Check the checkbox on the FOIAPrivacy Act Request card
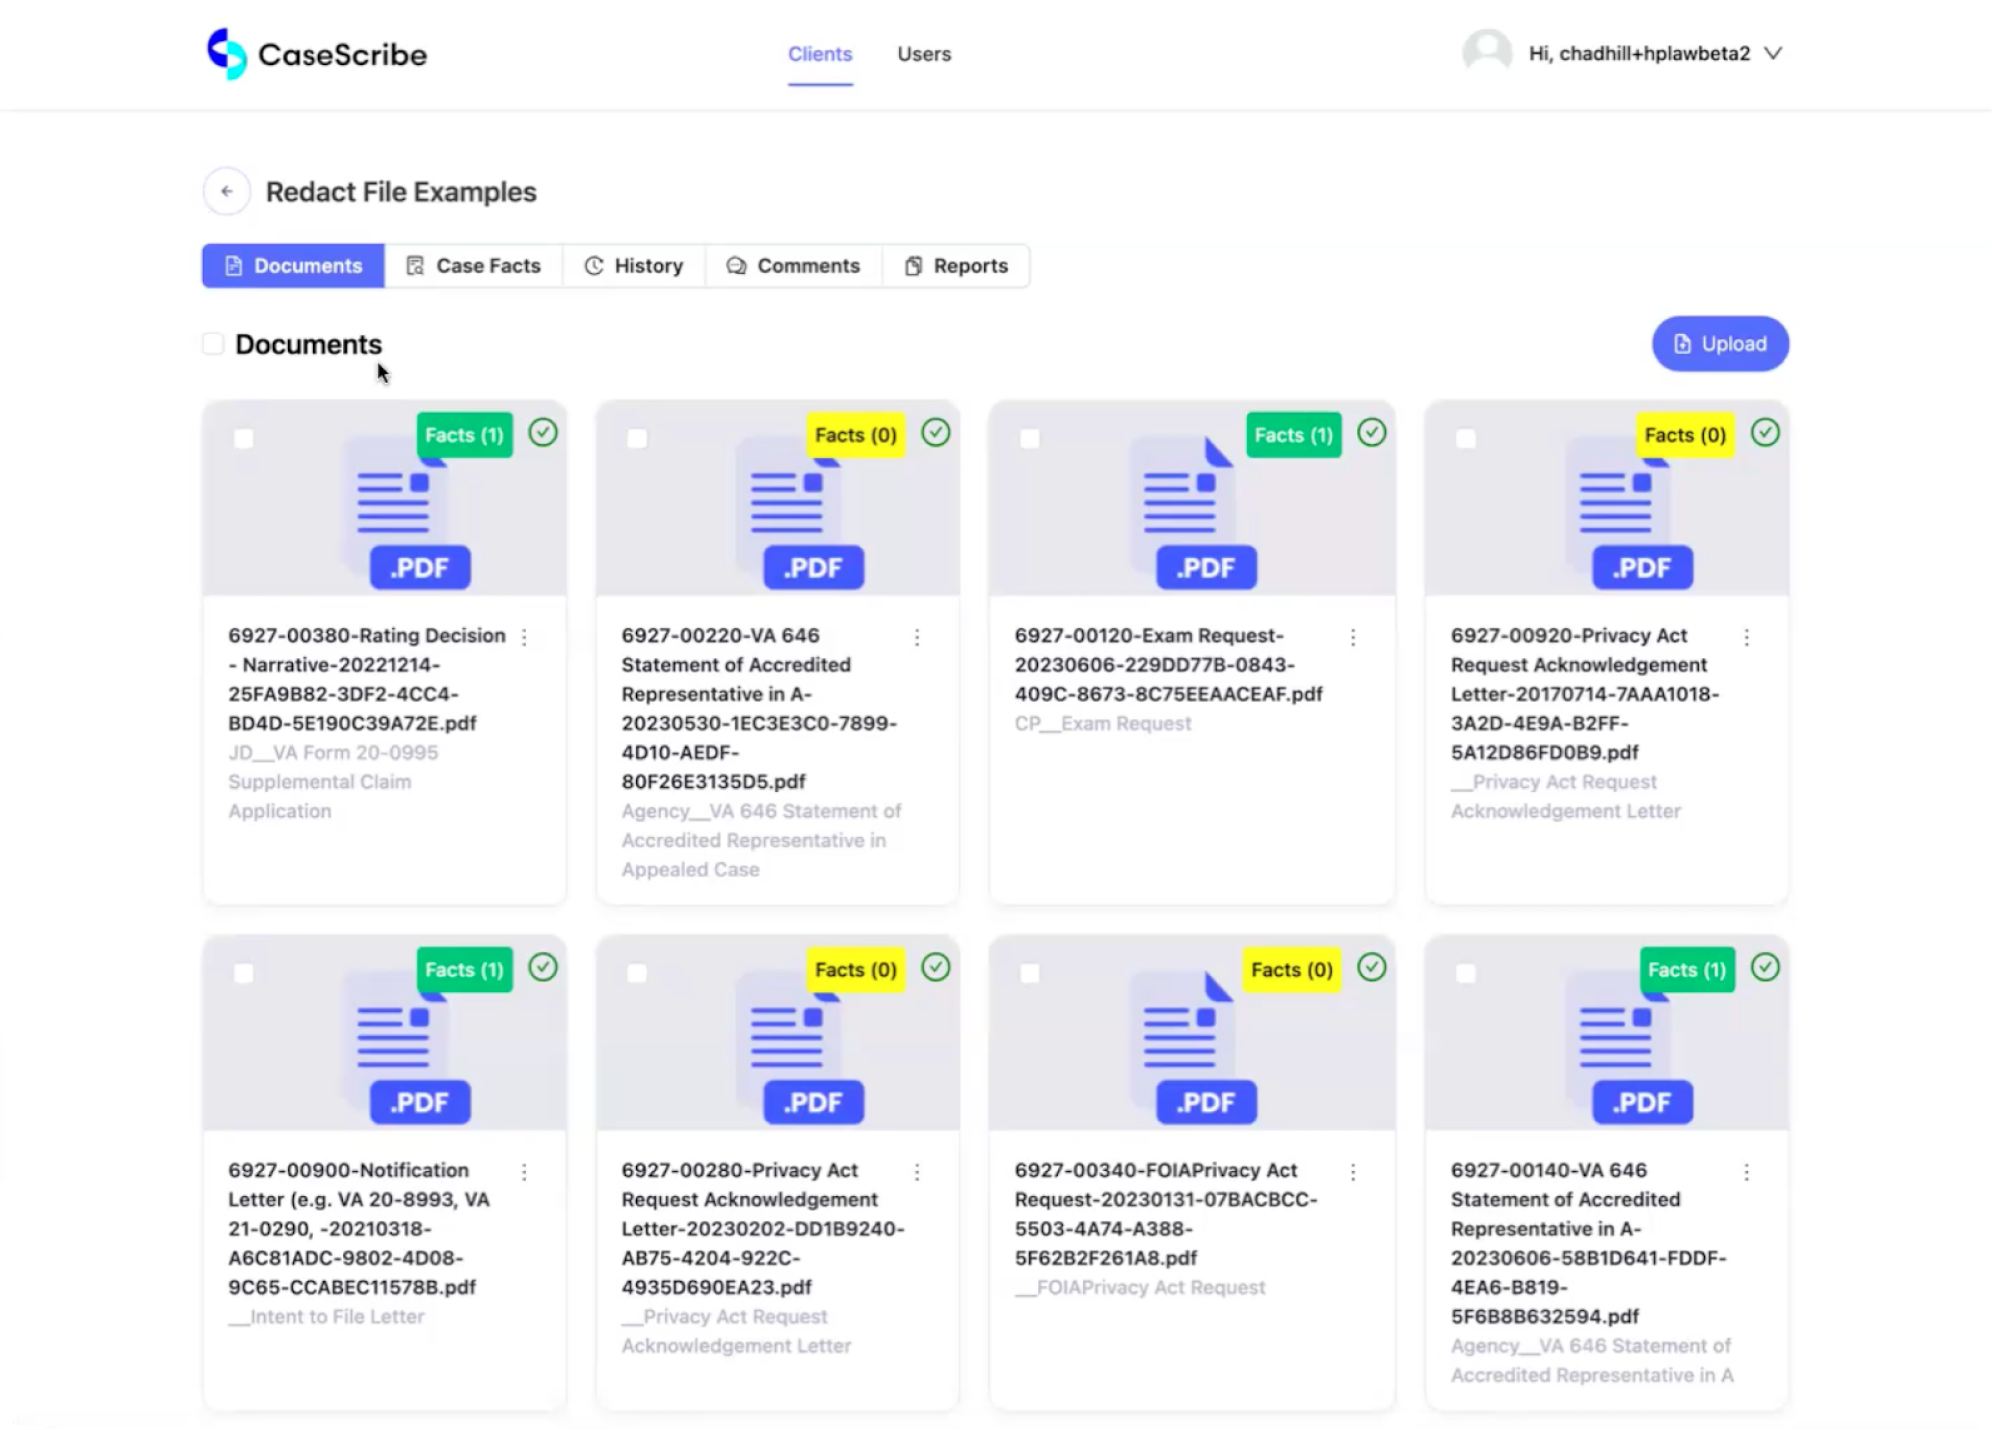Image resolution: width=1992 pixels, height=1430 pixels. coord(1031,972)
